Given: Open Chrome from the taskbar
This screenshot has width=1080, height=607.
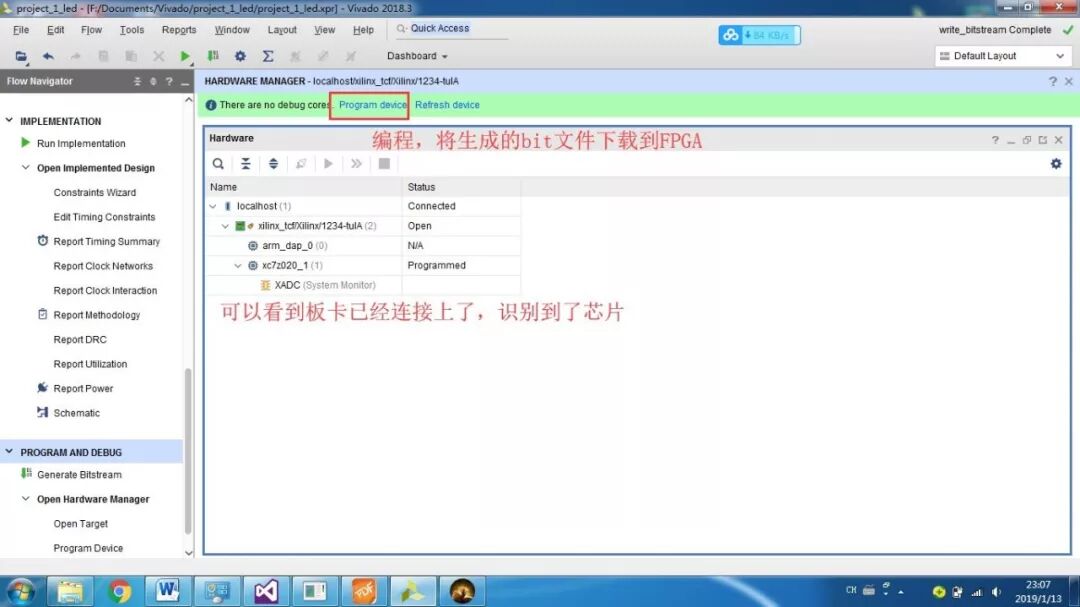Looking at the screenshot, I should click(119, 591).
